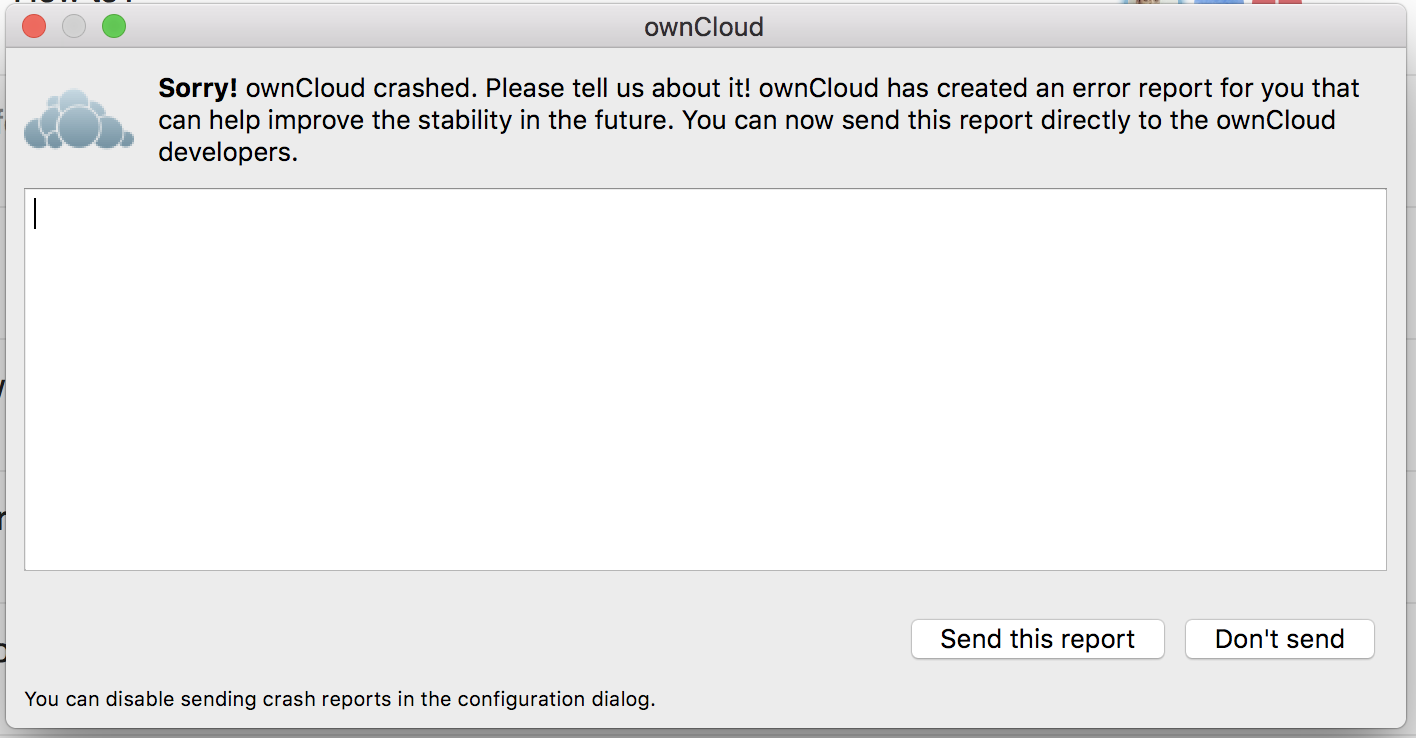
Task: Click the empty title bar area right of ownCloud
Action: tap(1080, 27)
